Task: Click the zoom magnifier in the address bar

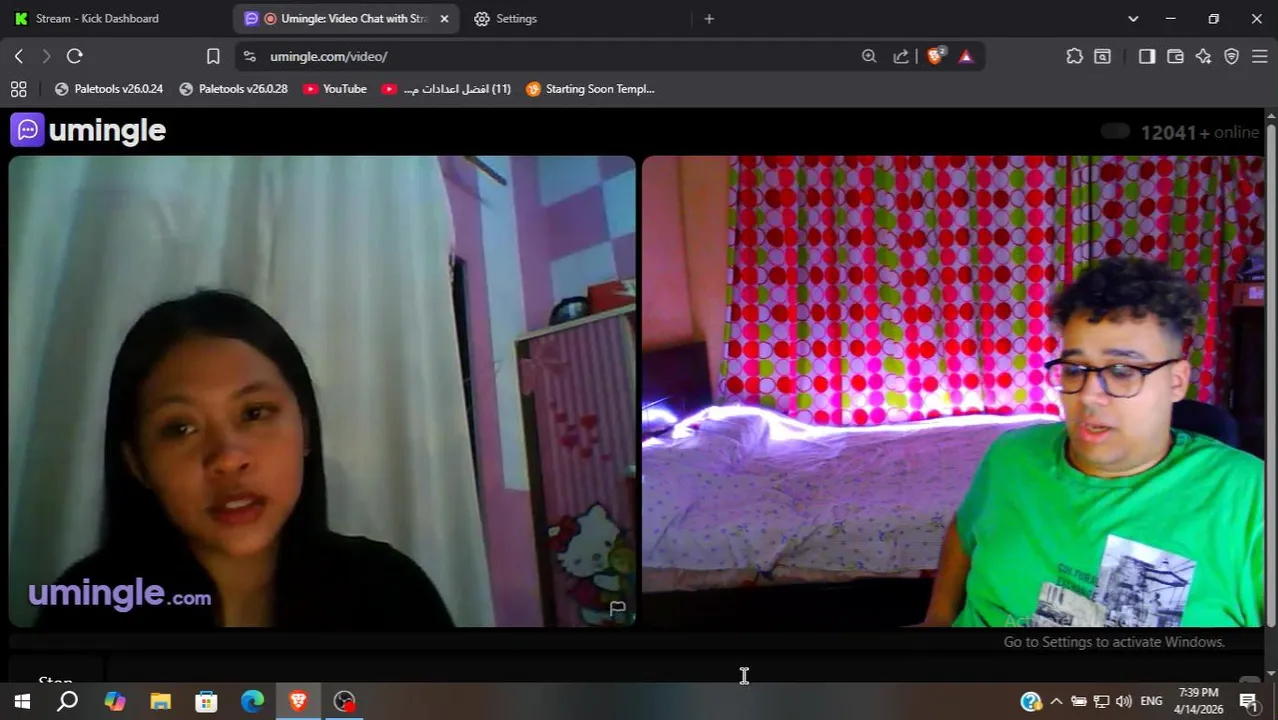Action: 869,57
